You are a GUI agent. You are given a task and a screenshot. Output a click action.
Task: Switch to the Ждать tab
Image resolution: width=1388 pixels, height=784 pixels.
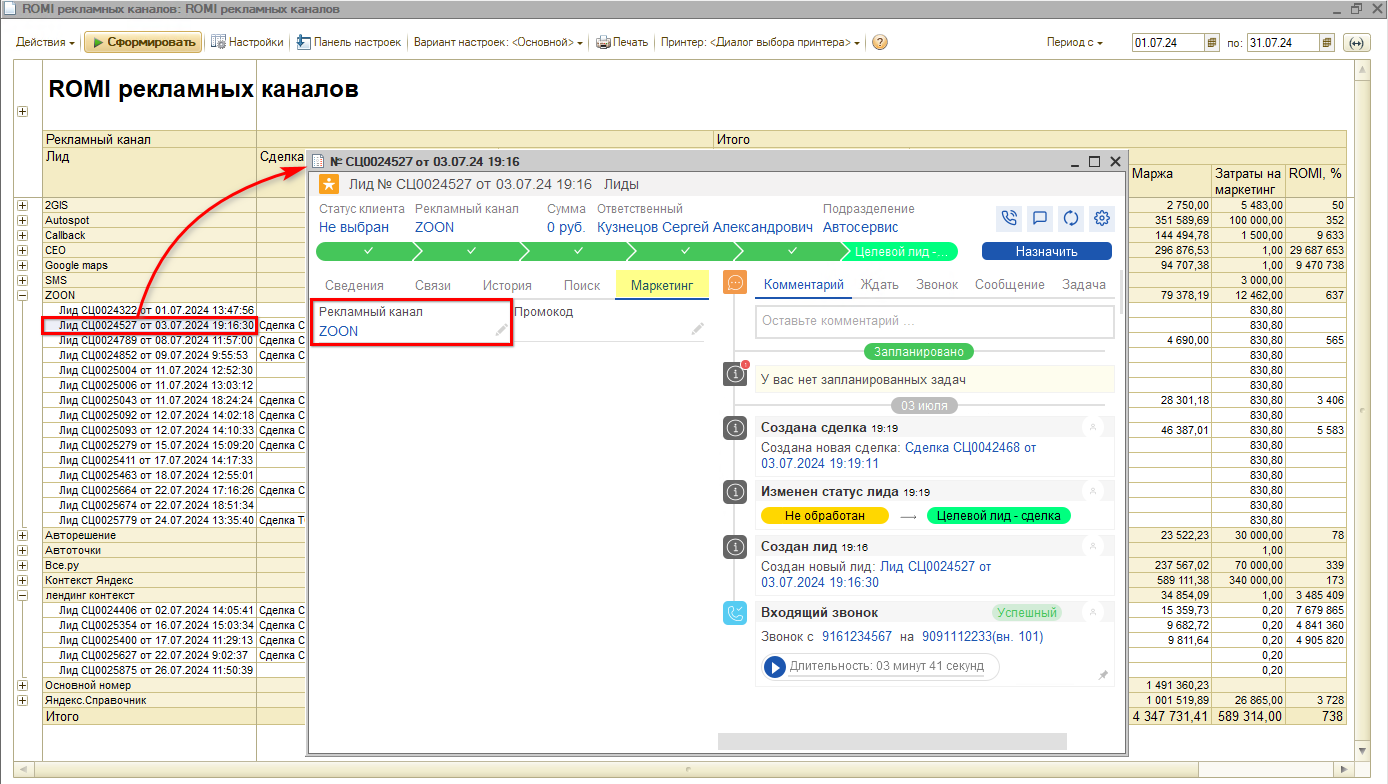click(x=879, y=285)
